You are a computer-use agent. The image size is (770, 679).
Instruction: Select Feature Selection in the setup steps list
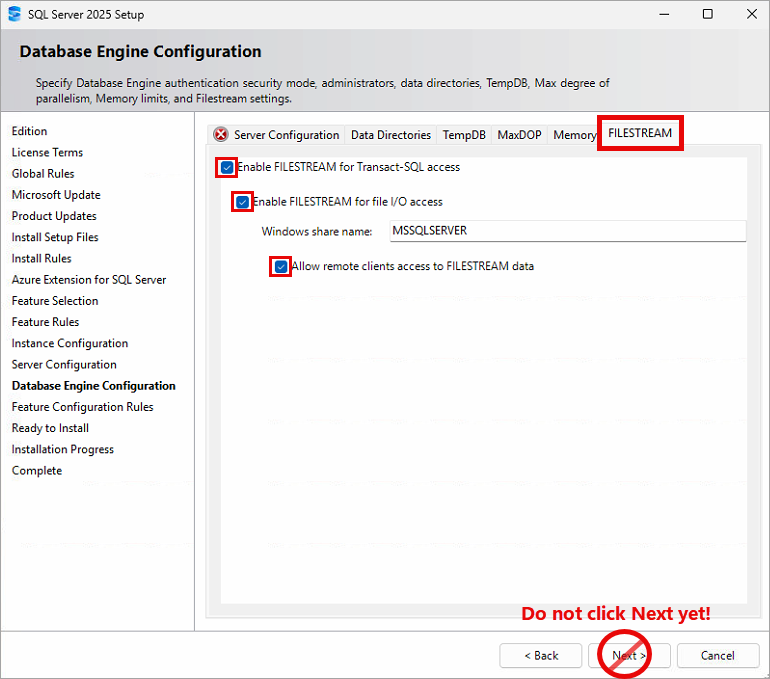(x=55, y=301)
